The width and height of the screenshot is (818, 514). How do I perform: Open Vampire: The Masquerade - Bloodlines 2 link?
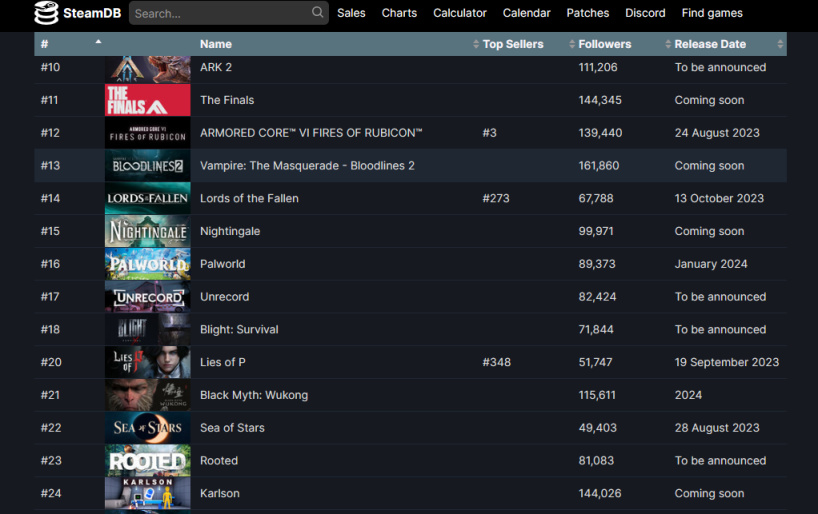[307, 166]
